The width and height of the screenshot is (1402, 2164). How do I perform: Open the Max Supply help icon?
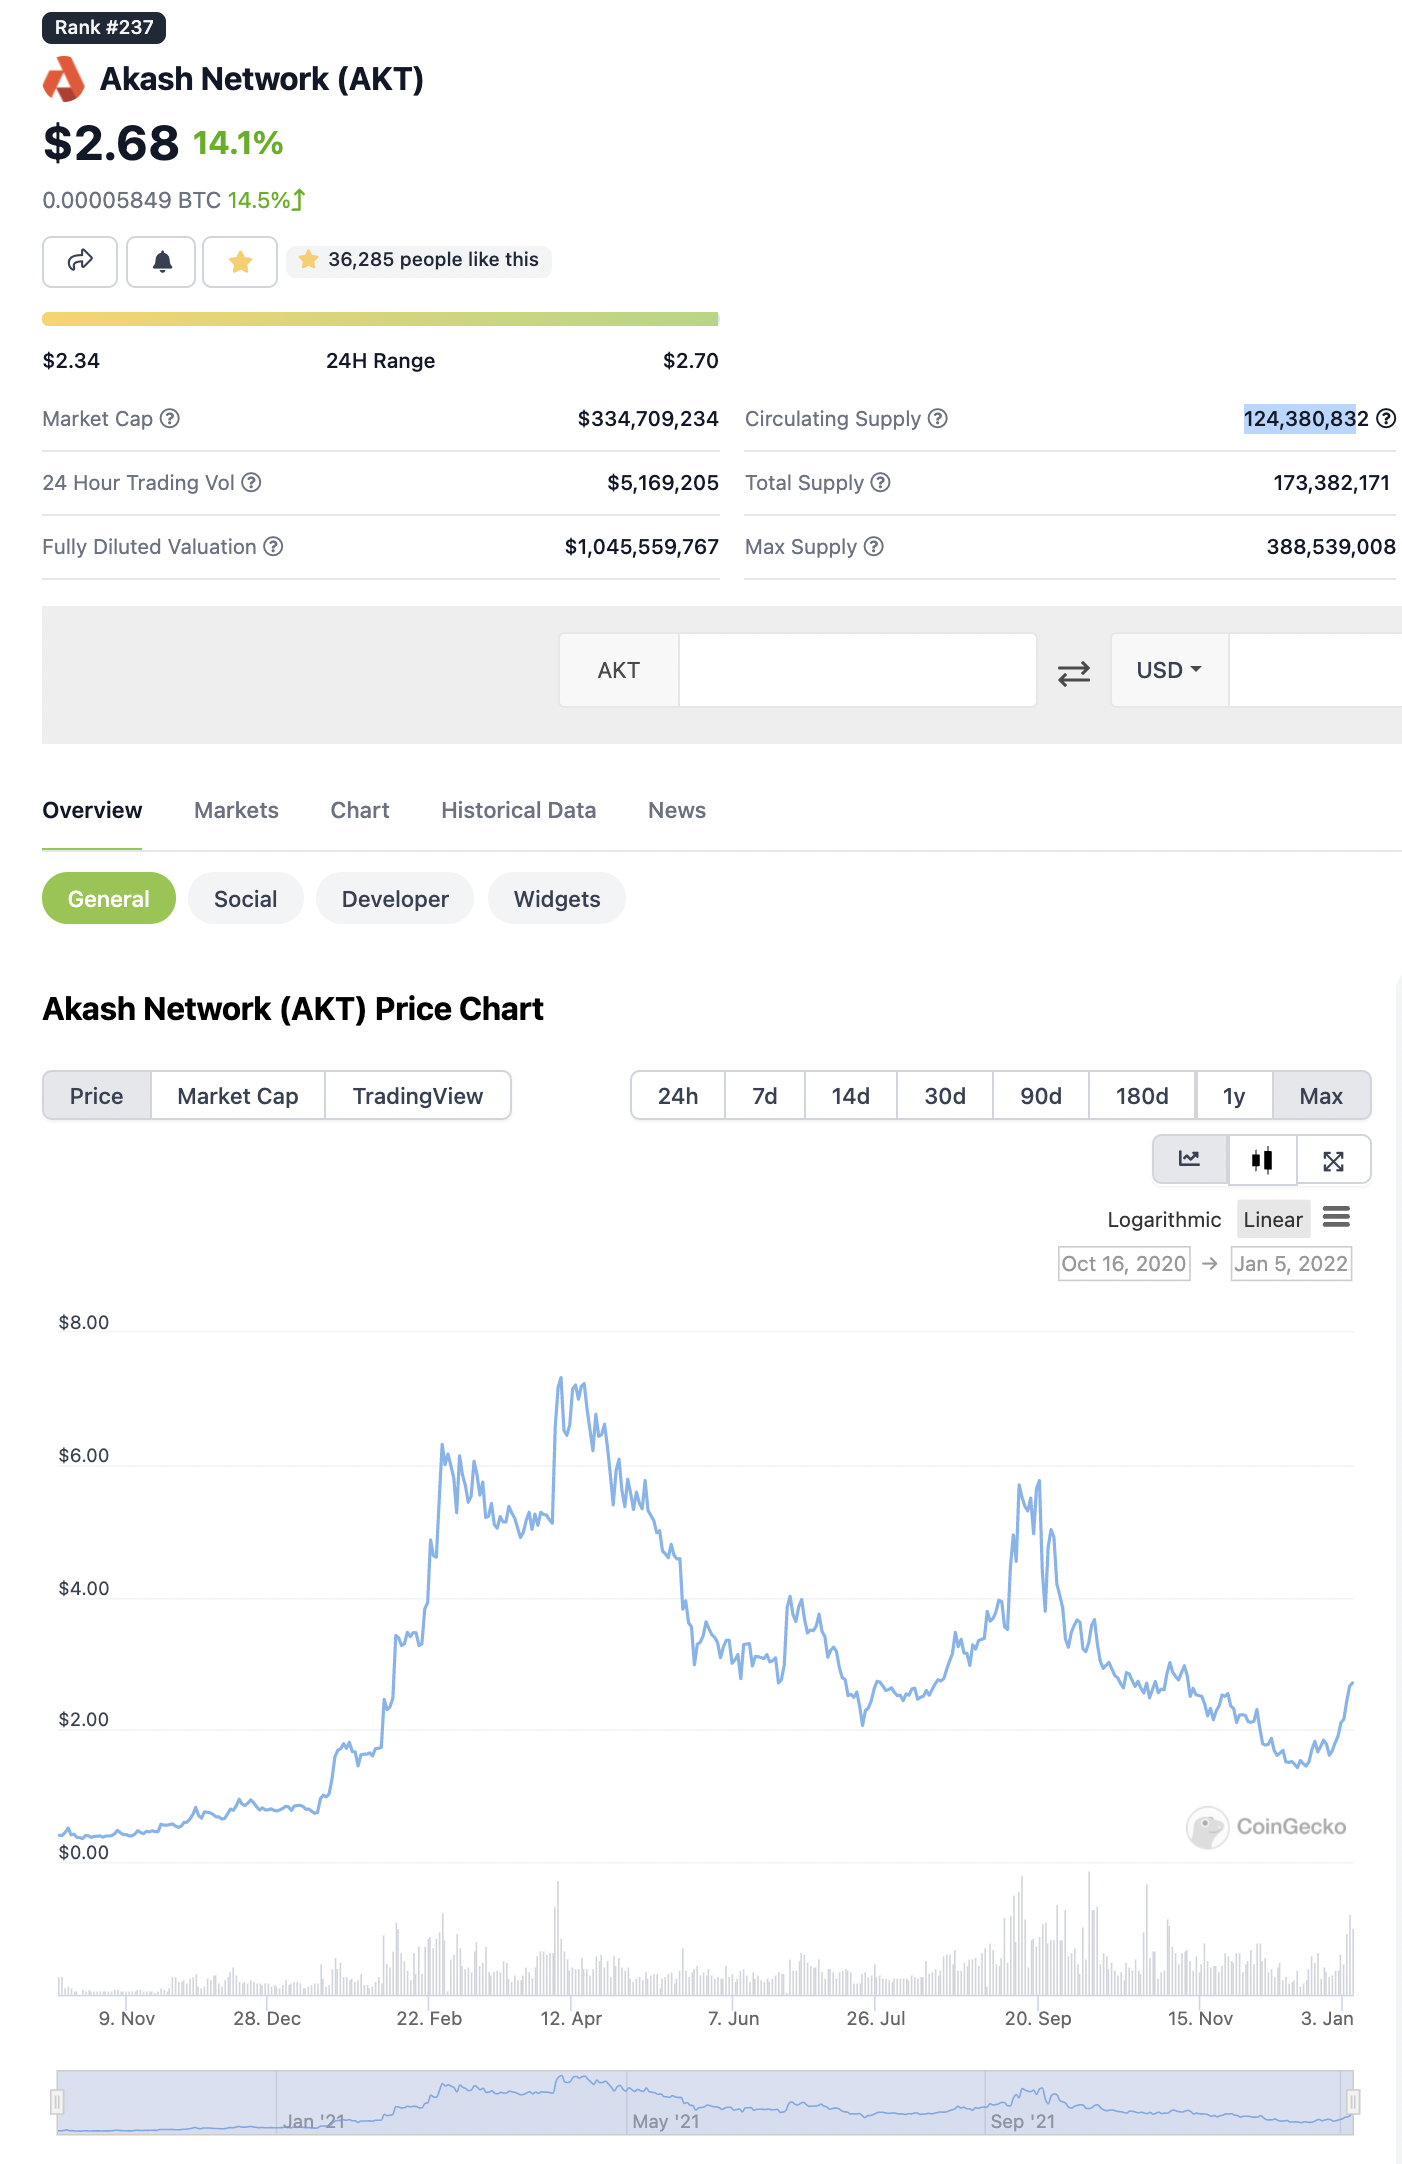(874, 547)
